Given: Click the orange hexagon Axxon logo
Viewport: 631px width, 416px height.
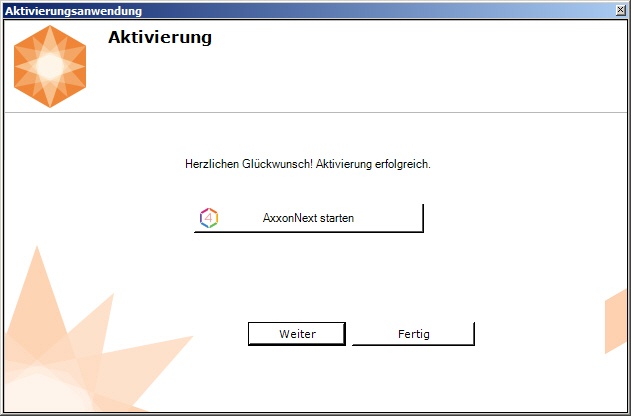Looking at the screenshot, I should [50, 66].
